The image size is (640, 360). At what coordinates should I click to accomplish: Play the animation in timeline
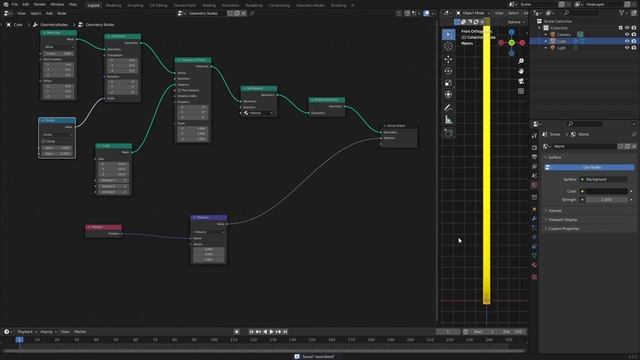click(x=271, y=332)
